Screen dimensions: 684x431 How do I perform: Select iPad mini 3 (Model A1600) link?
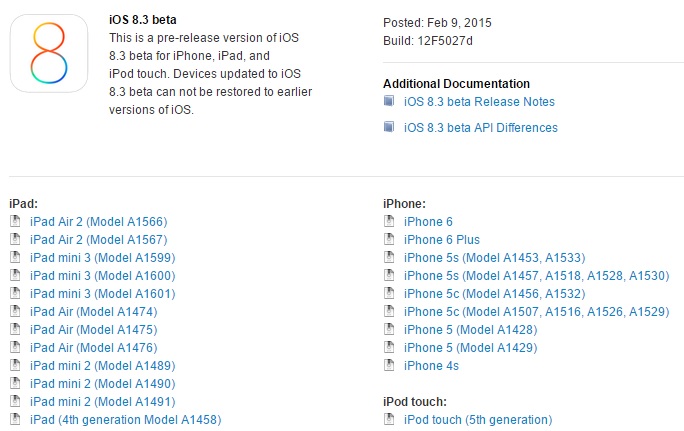point(103,276)
